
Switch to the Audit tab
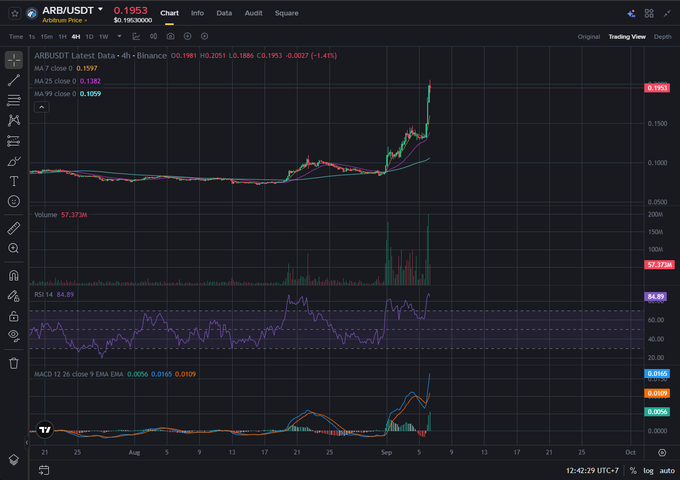(253, 13)
